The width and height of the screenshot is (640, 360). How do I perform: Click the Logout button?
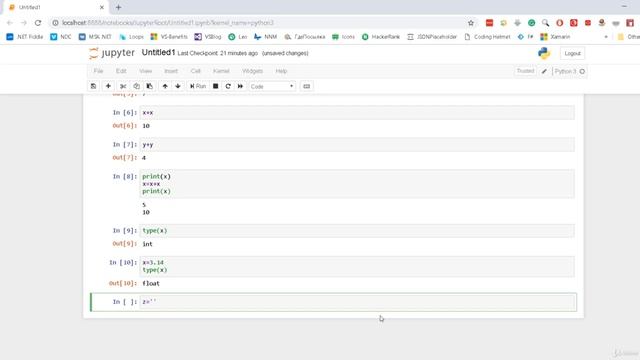(x=572, y=53)
